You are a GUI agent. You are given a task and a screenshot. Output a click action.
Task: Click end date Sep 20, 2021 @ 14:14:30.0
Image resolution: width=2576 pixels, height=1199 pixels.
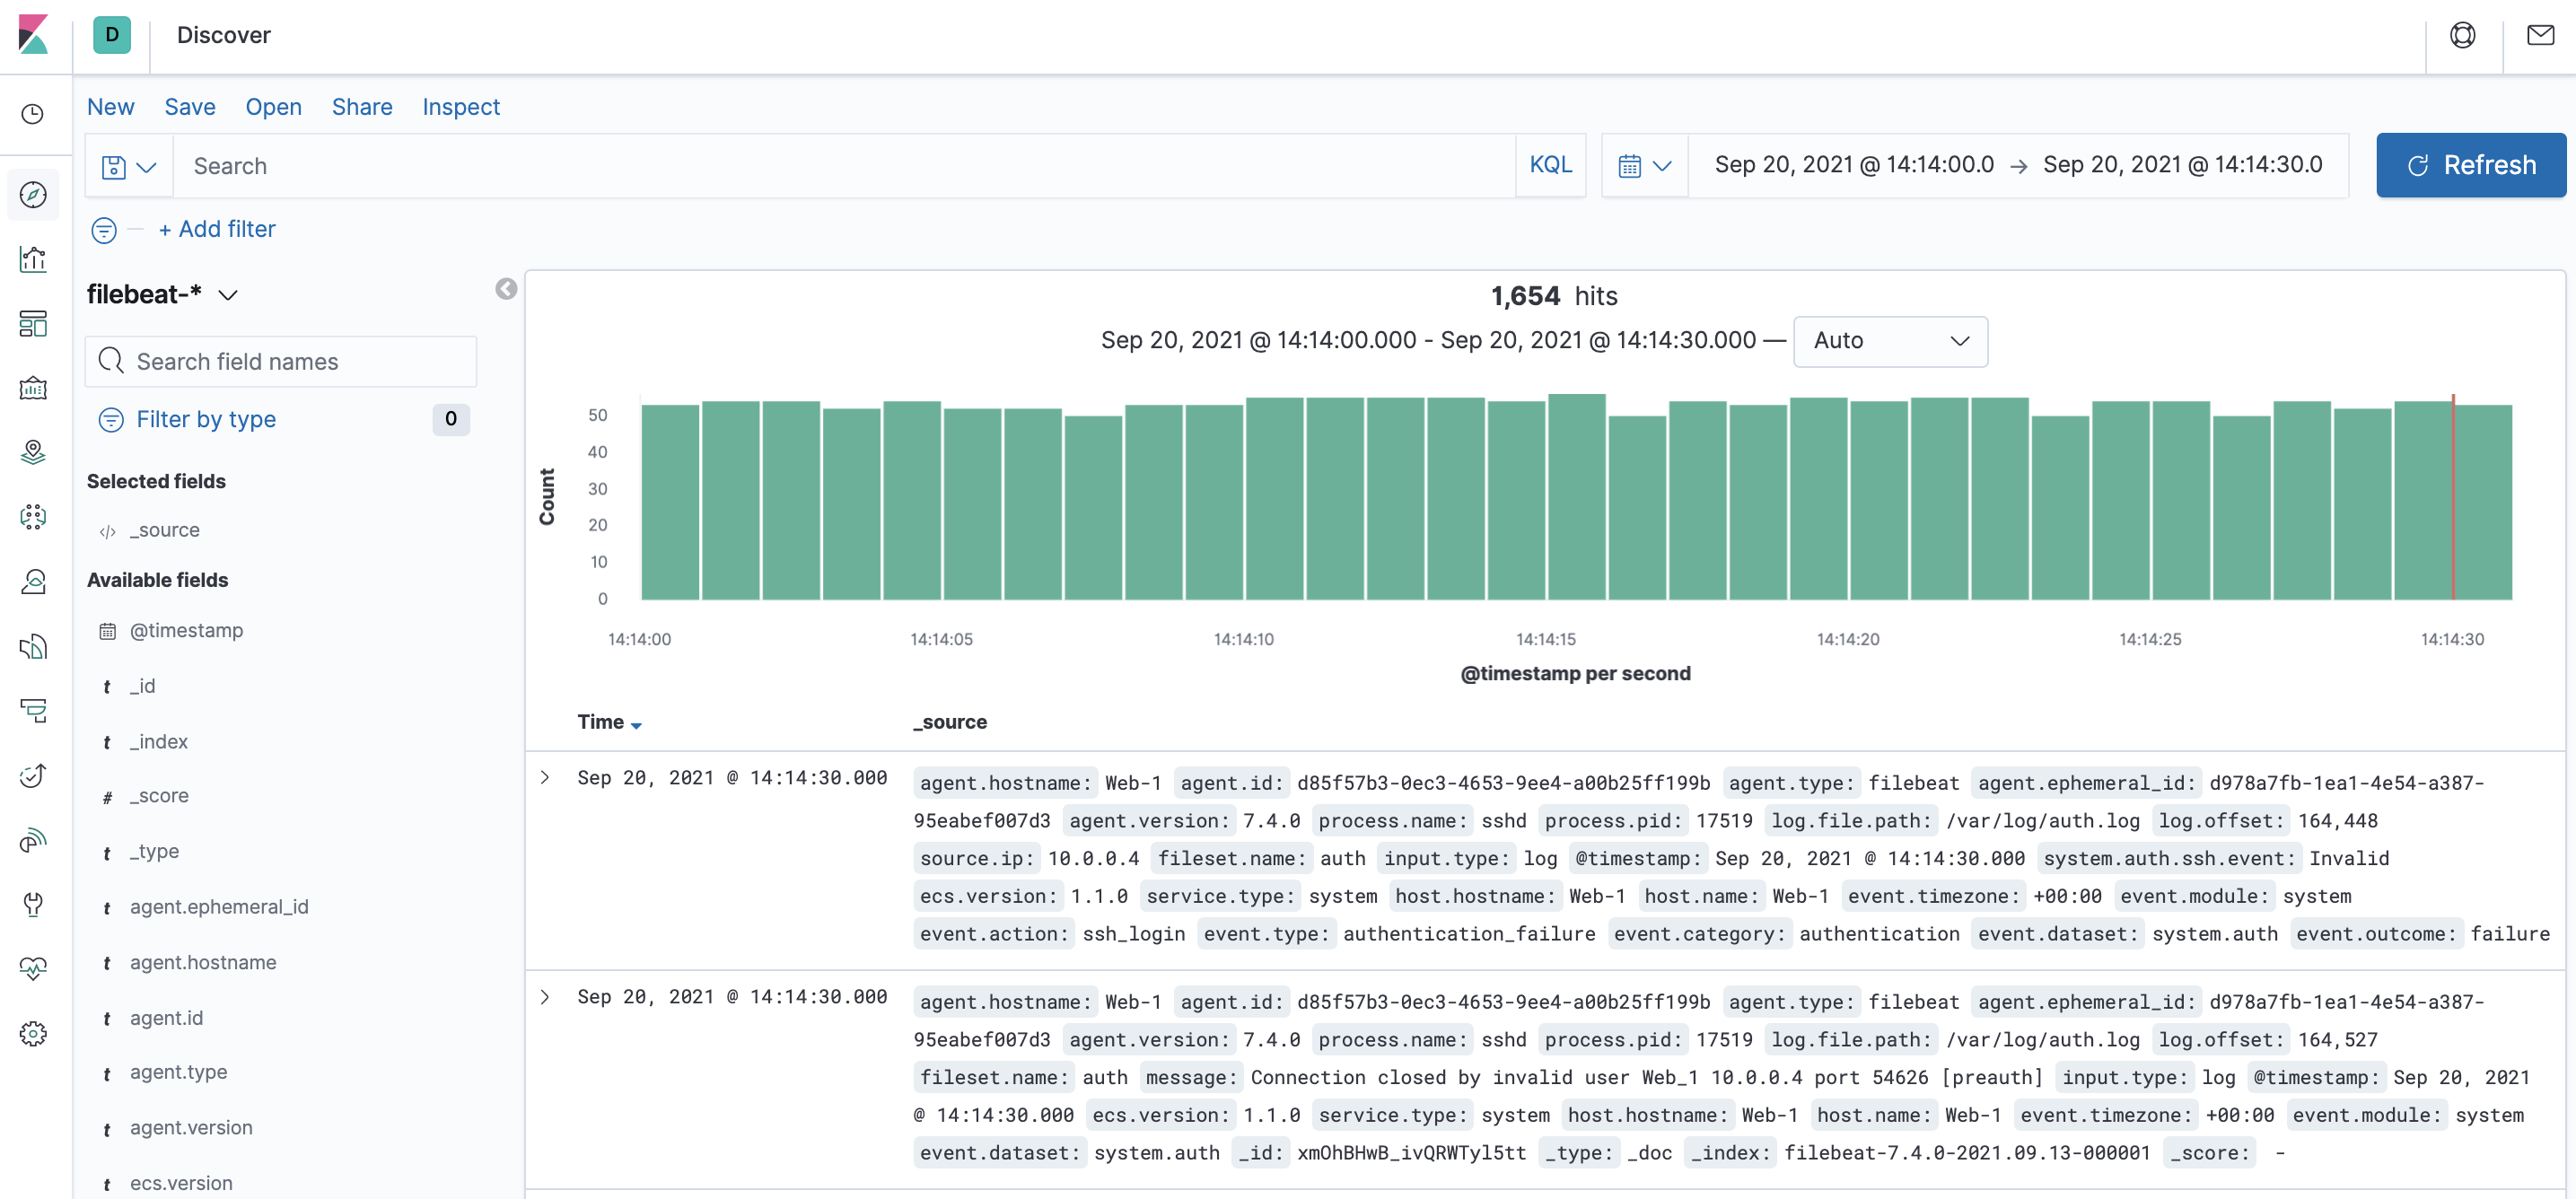[2182, 165]
